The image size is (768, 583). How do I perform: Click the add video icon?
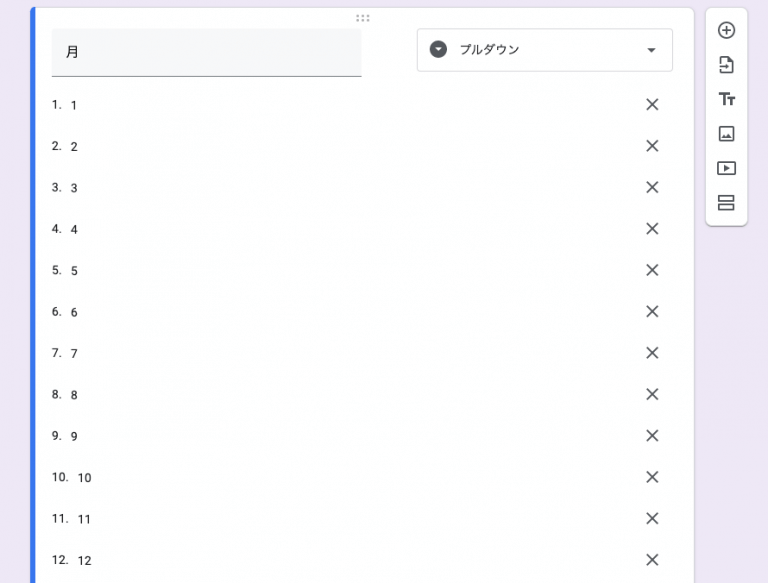(726, 168)
